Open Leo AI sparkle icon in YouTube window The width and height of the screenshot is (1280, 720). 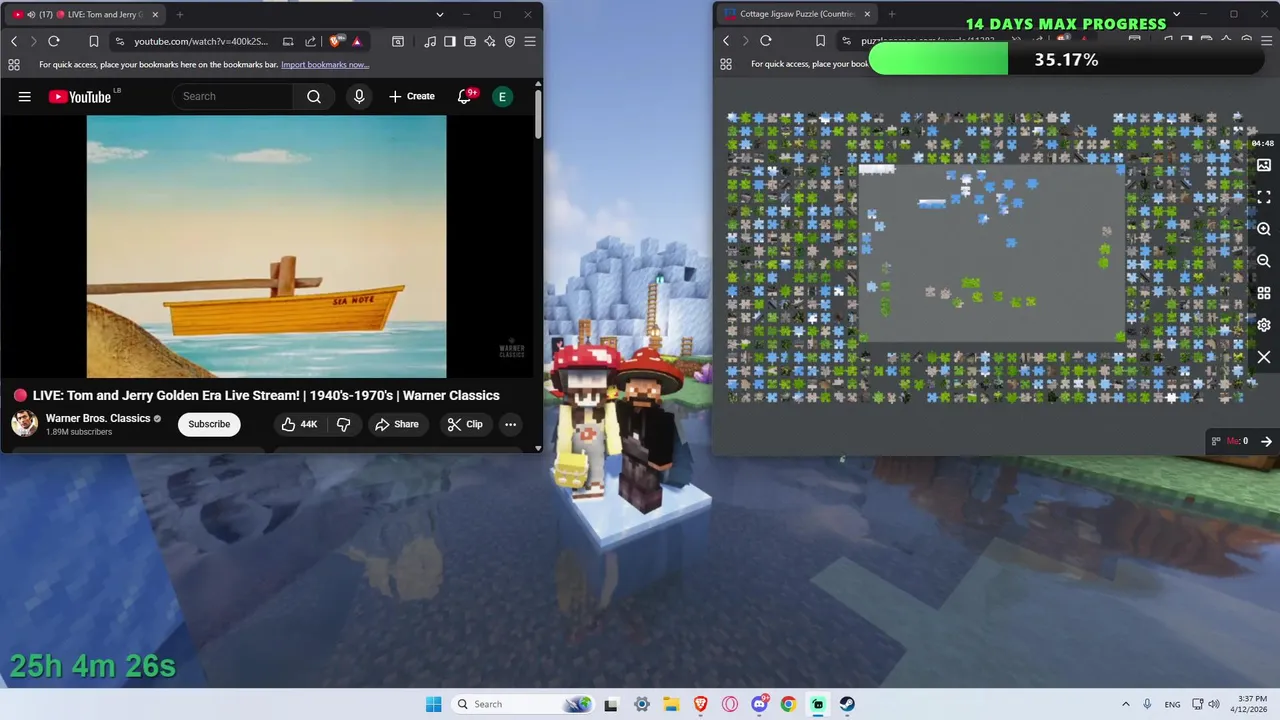pyautogui.click(x=490, y=41)
